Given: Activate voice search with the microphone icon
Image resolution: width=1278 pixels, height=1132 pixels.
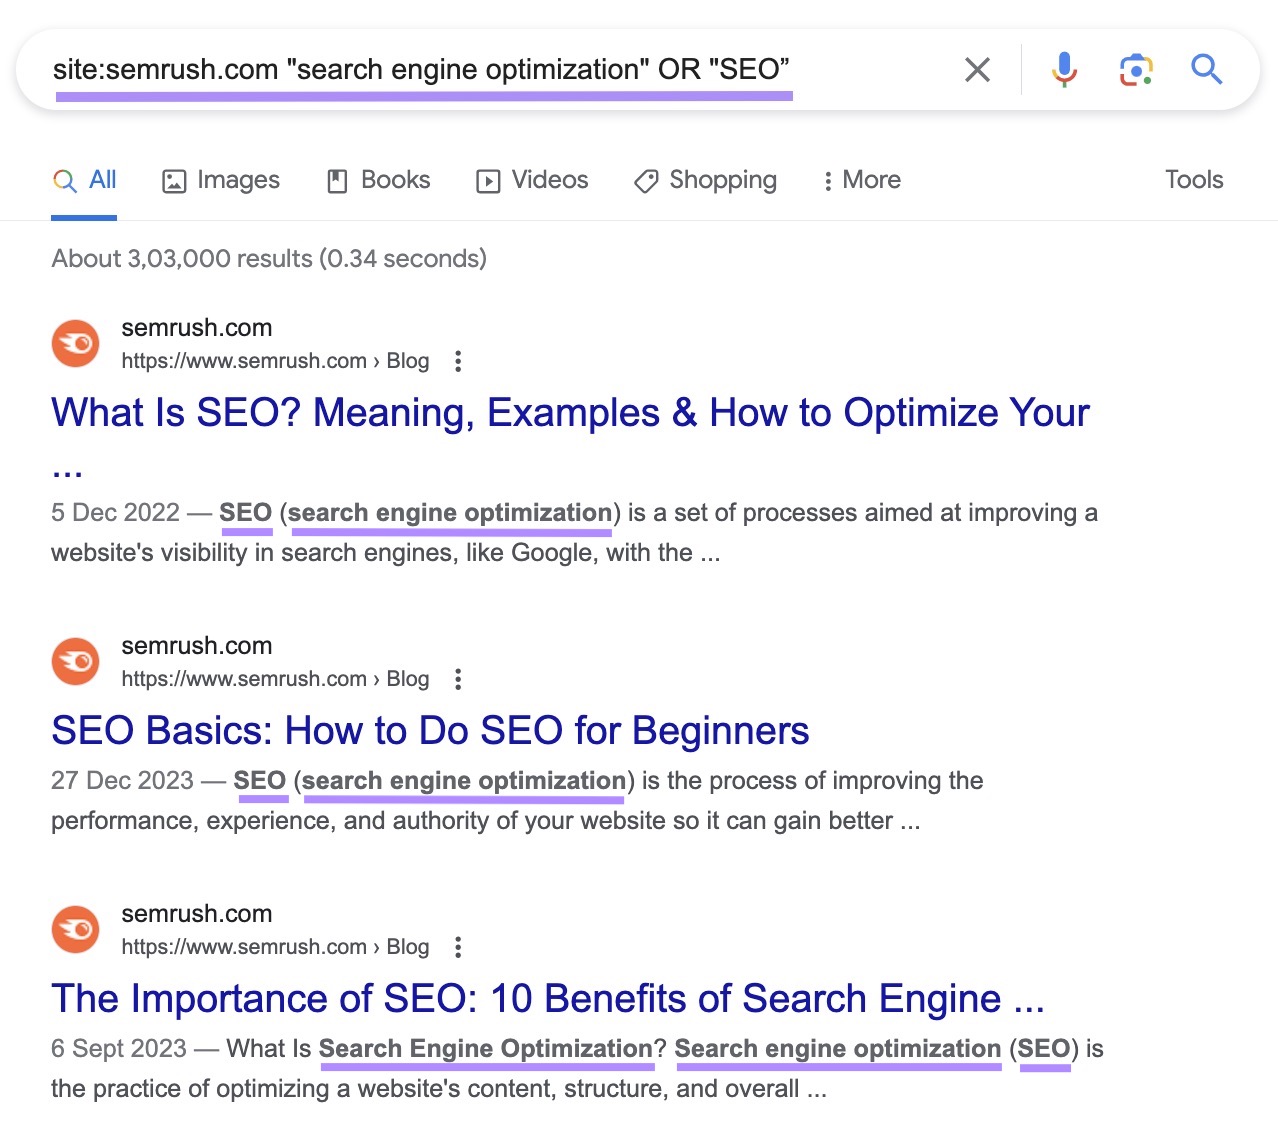Looking at the screenshot, I should pyautogui.click(x=1063, y=69).
